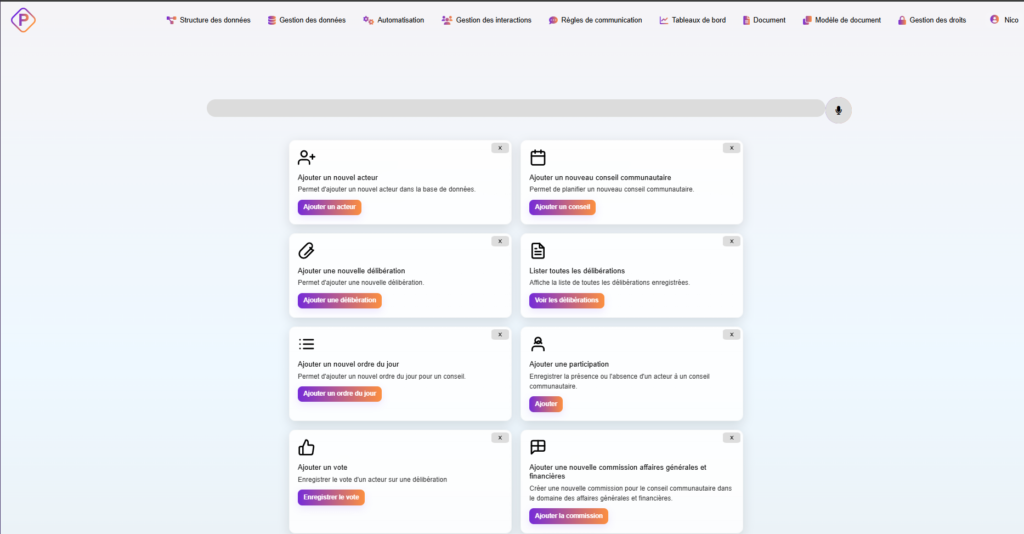Viewport: 1024px width, 534px height.
Task: Click the list icon on the ordre du jour card
Action: click(x=307, y=344)
